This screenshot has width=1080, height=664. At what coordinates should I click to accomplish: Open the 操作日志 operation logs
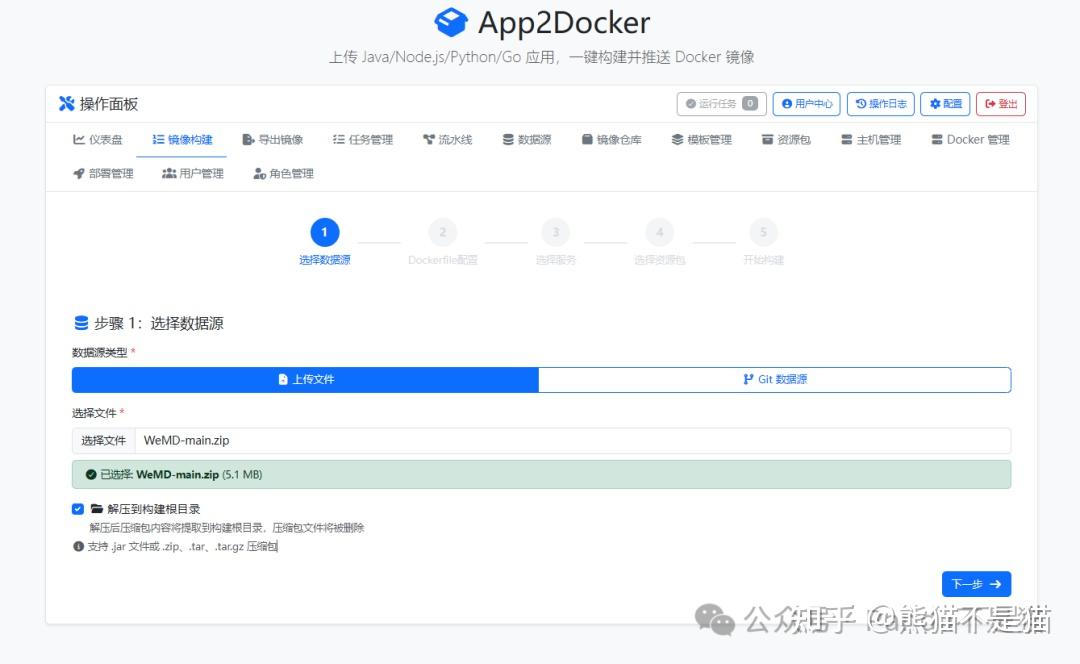coord(879,103)
